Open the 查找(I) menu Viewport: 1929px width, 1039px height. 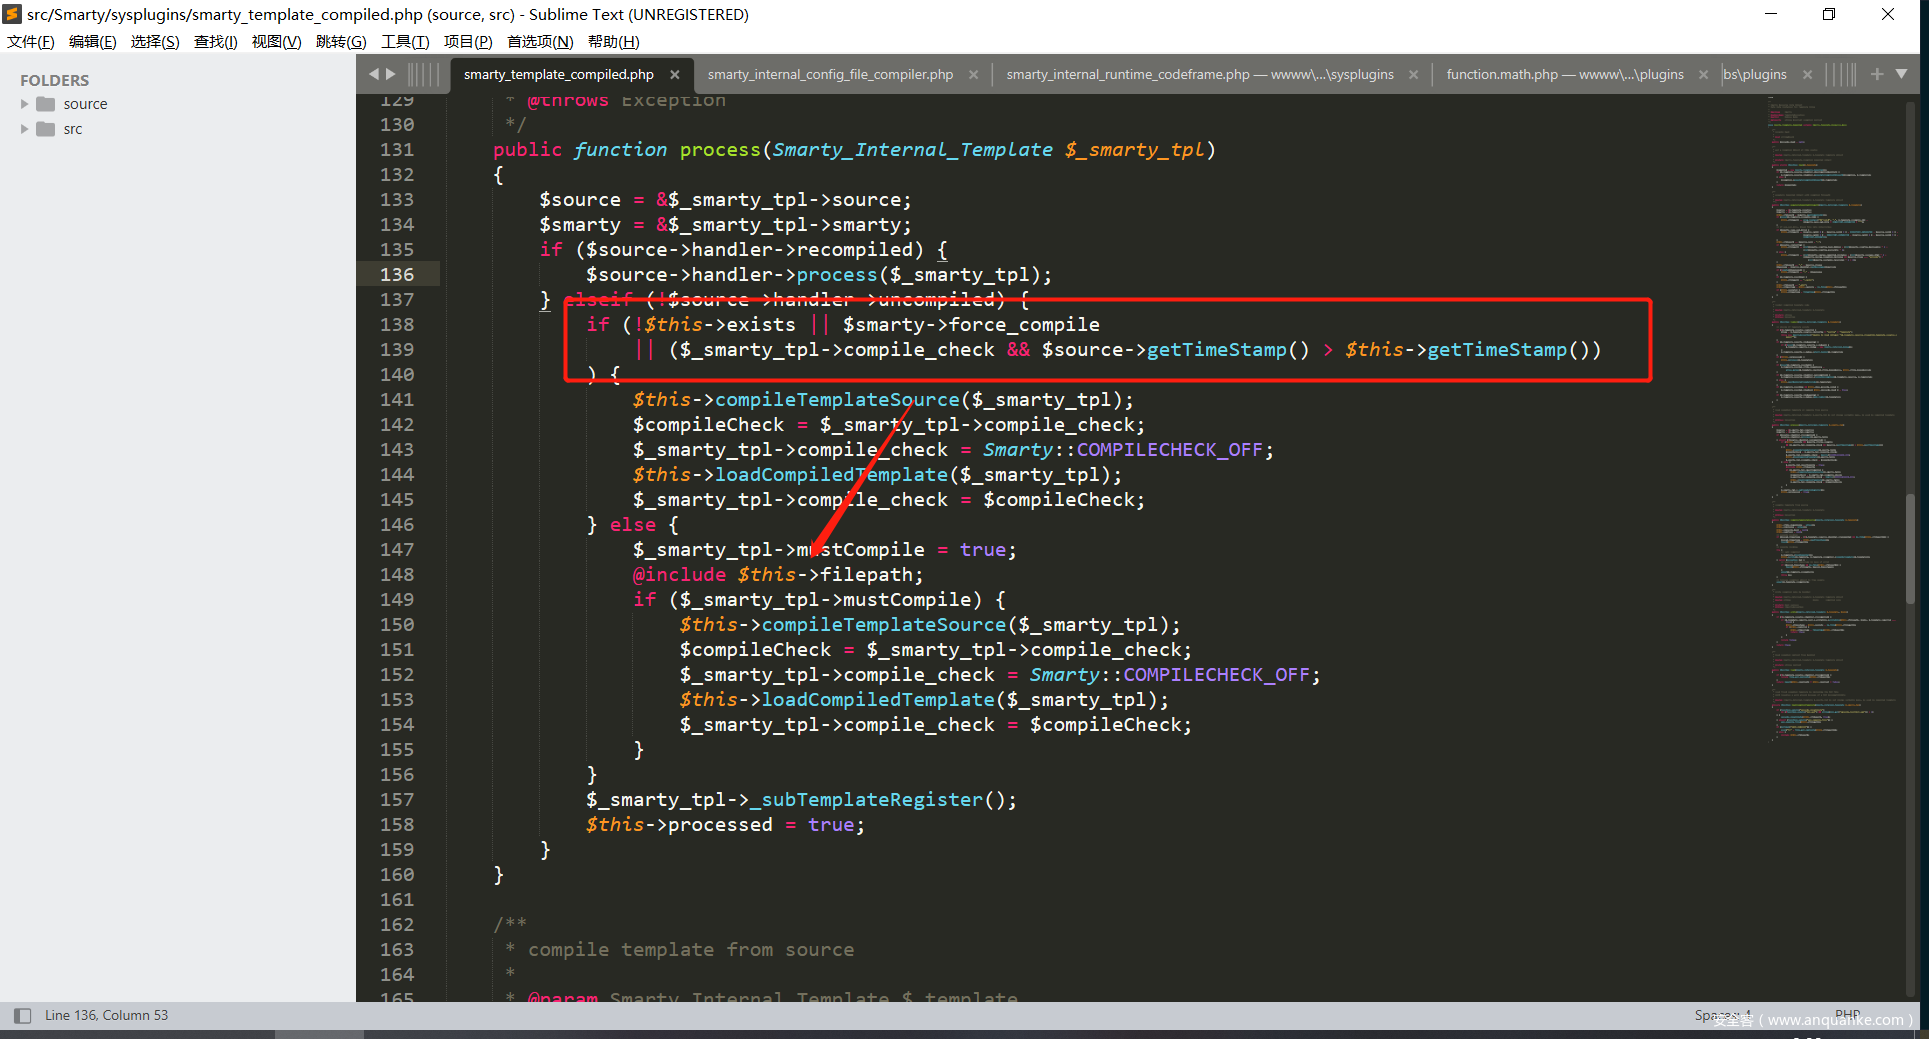215,41
